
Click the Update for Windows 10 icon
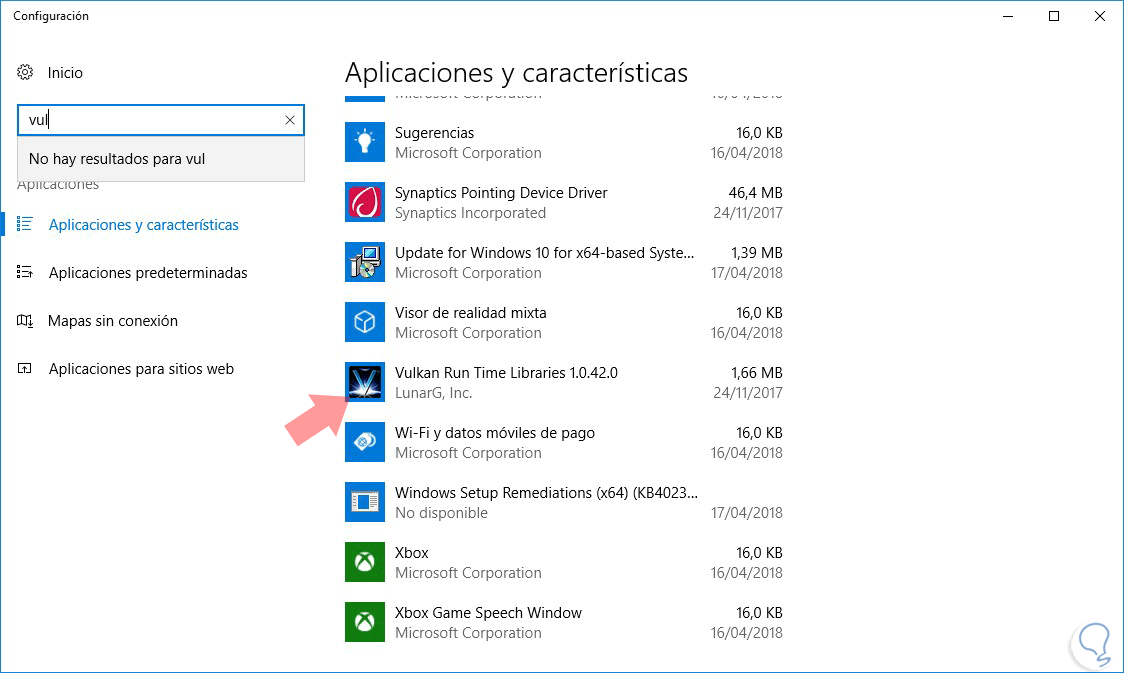point(365,262)
